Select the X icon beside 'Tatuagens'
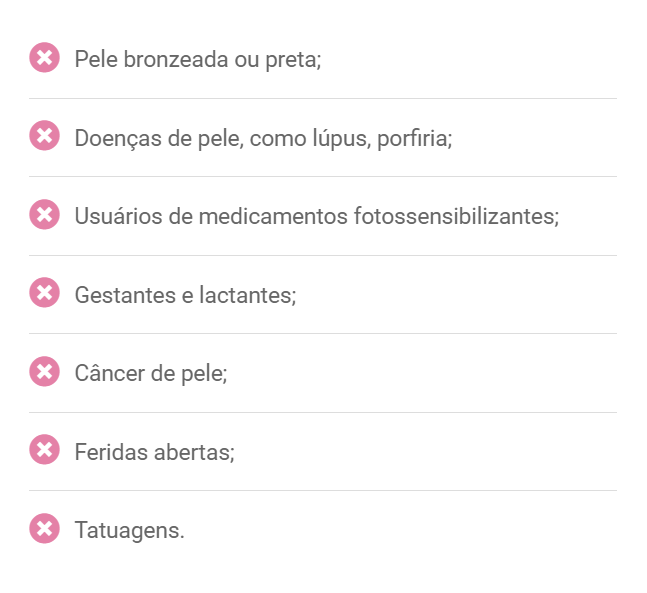This screenshot has height=593, width=647. pos(44,528)
